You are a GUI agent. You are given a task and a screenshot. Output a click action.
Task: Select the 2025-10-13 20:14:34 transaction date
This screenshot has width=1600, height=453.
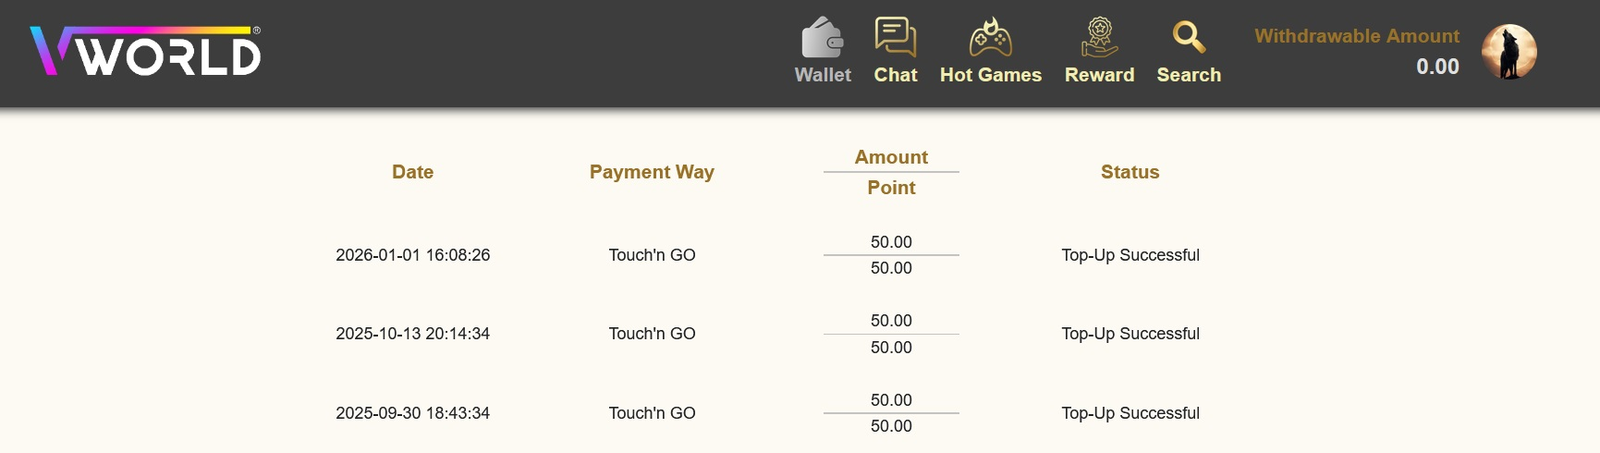tap(412, 334)
